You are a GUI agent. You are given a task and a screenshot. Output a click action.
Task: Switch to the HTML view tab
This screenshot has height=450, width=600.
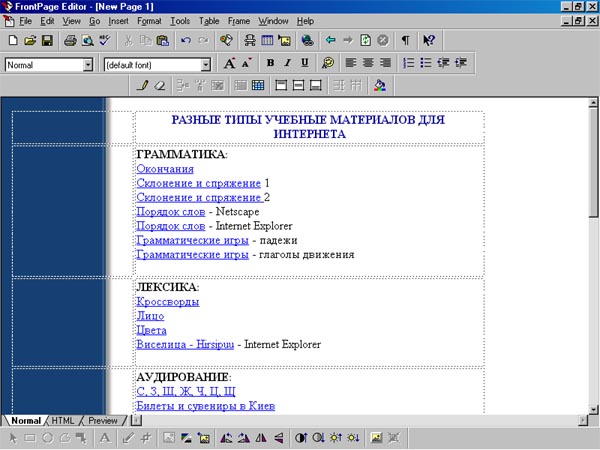(x=63, y=420)
